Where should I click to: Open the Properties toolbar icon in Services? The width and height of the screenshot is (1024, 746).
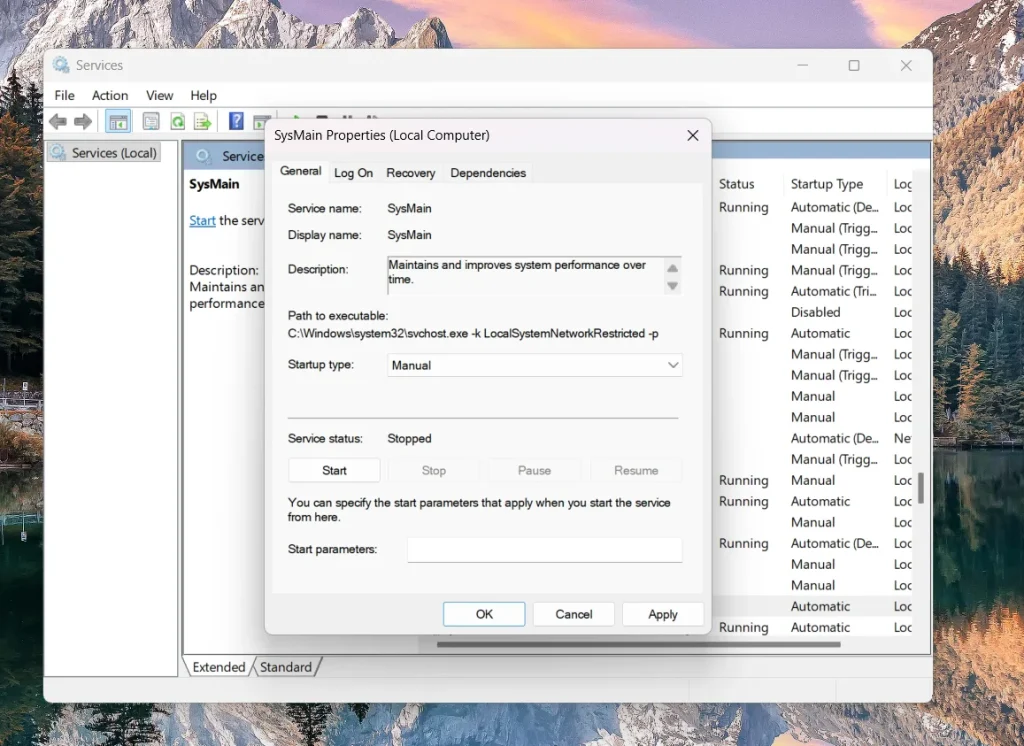click(x=152, y=122)
